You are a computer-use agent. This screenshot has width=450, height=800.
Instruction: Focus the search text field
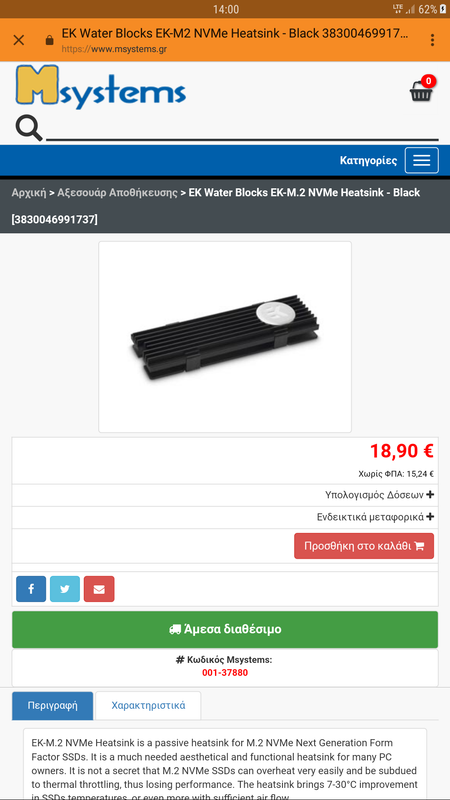(242, 129)
